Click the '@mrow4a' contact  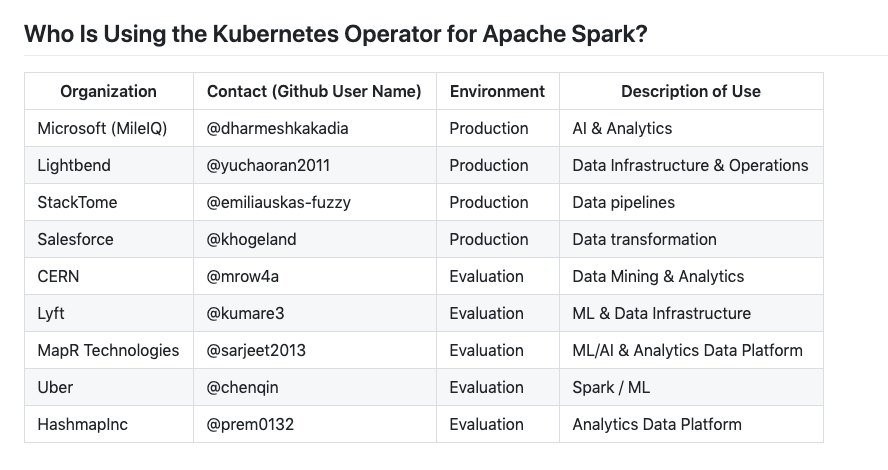[x=242, y=276]
